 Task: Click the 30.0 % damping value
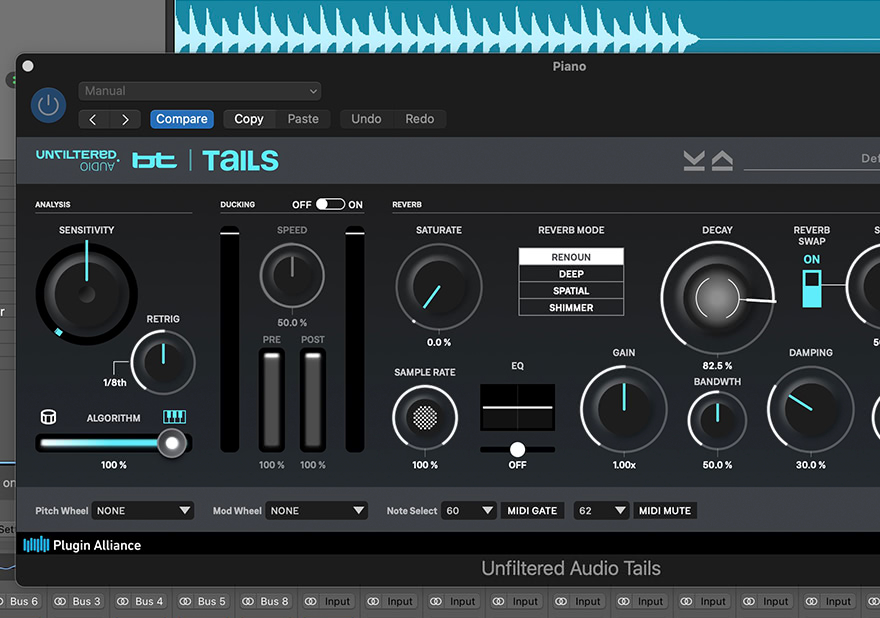coord(810,465)
